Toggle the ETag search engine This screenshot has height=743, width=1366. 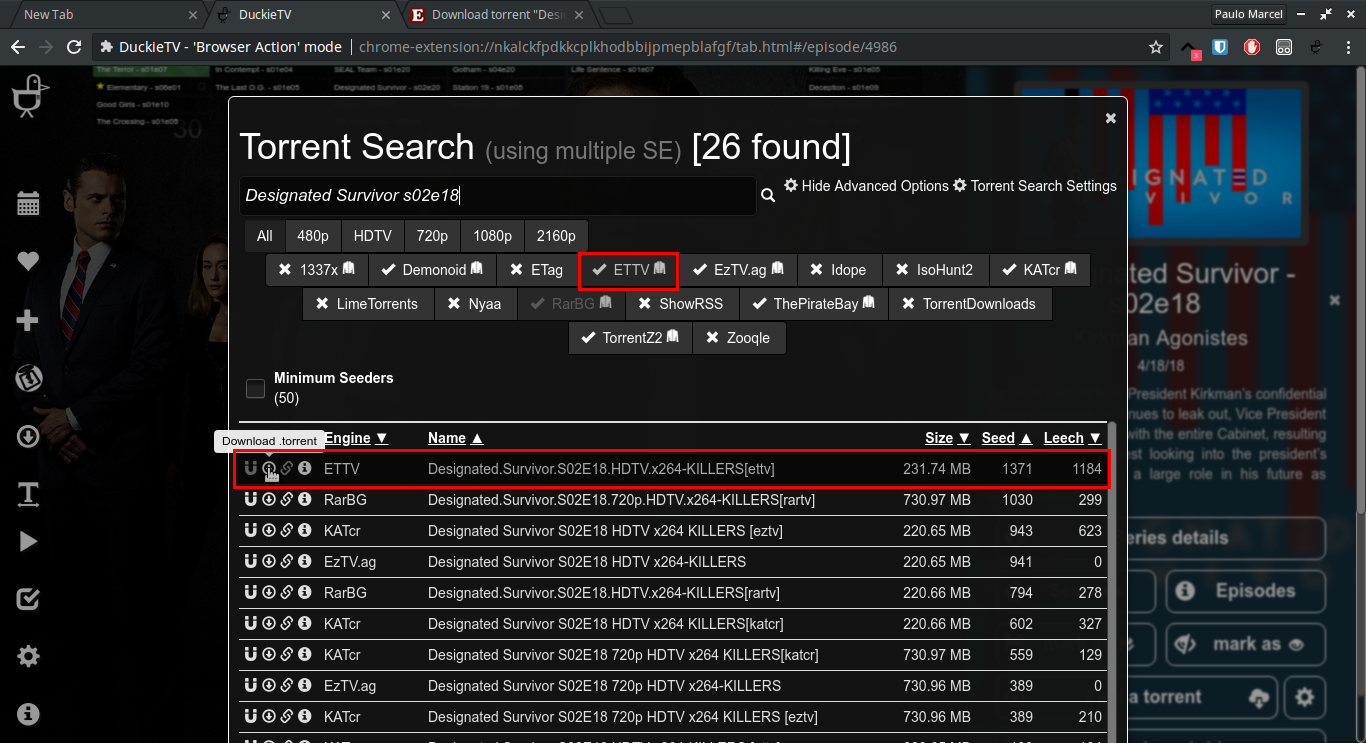click(x=537, y=270)
